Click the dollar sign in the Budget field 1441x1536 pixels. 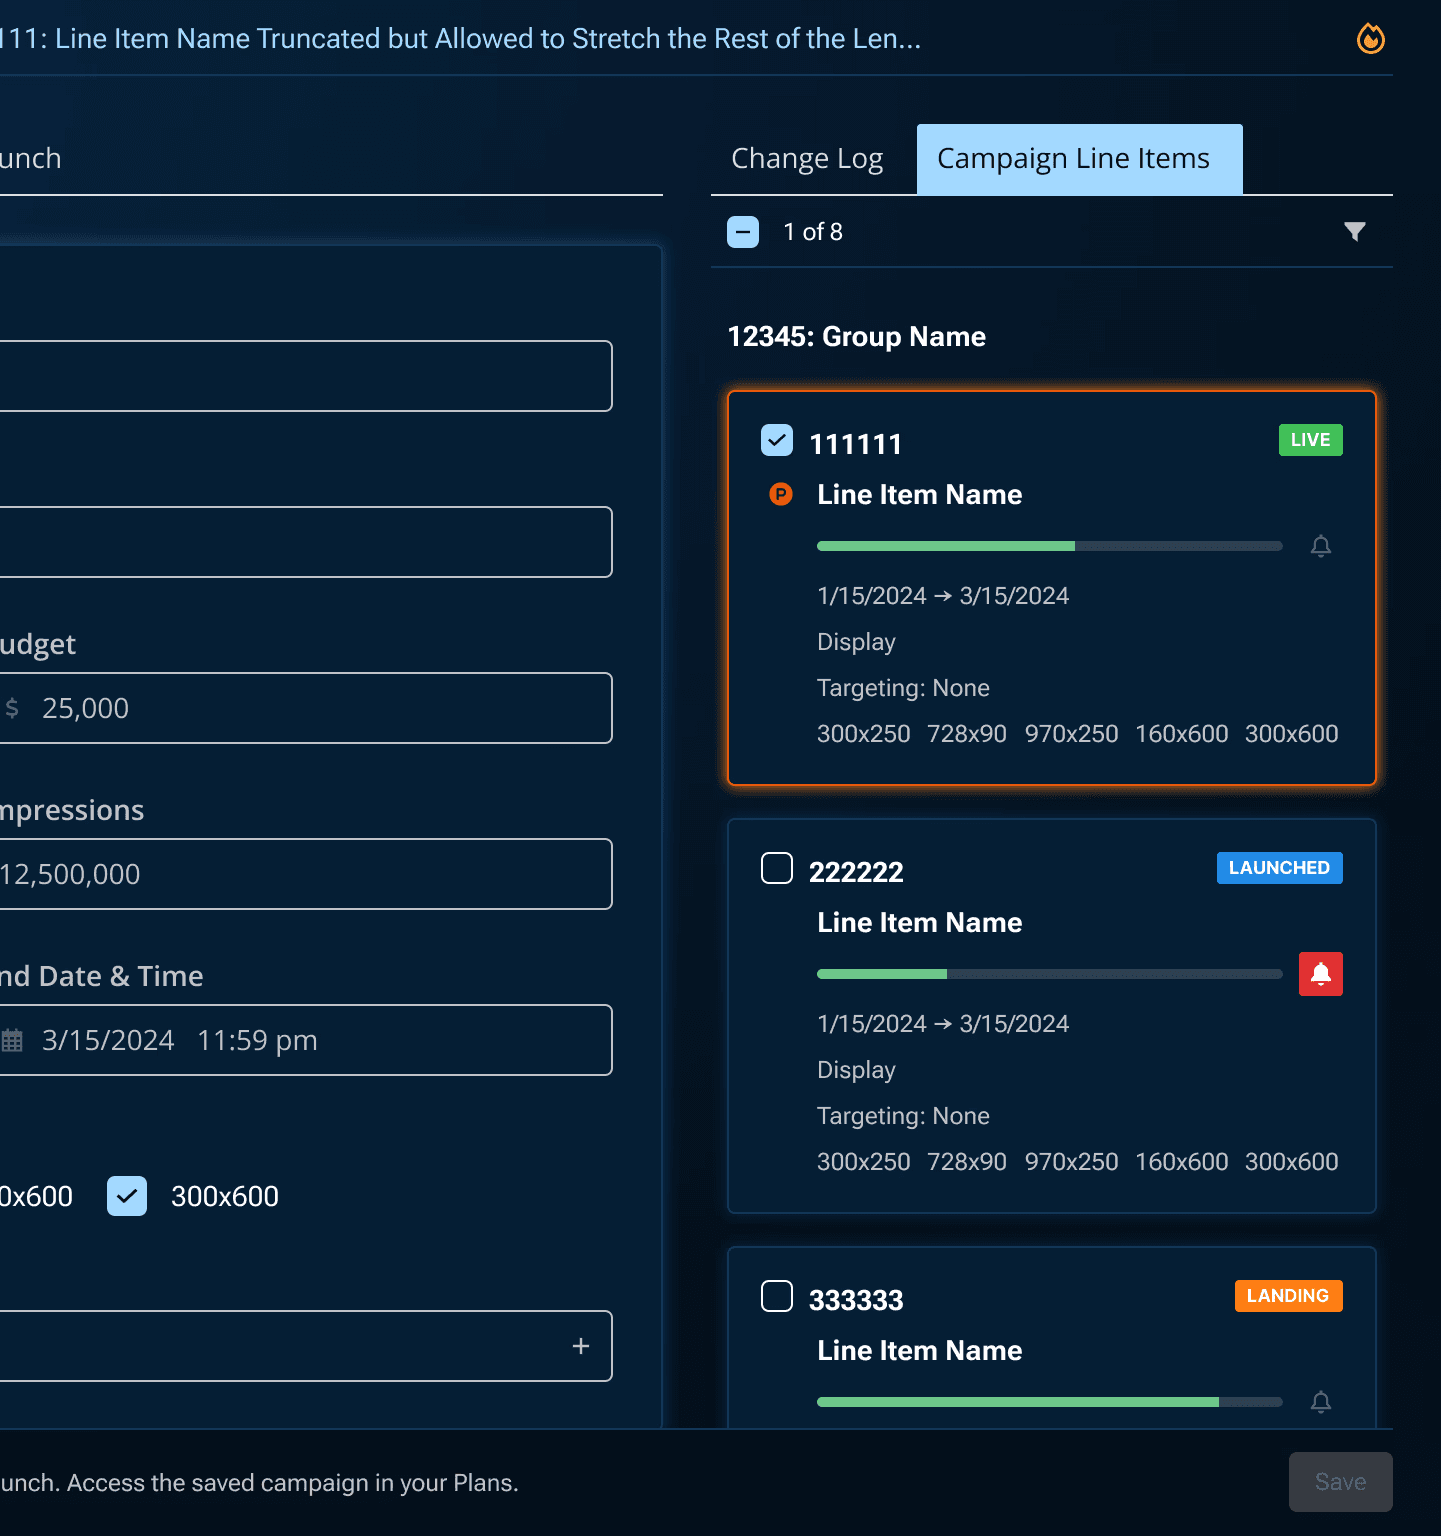click(x=12, y=708)
